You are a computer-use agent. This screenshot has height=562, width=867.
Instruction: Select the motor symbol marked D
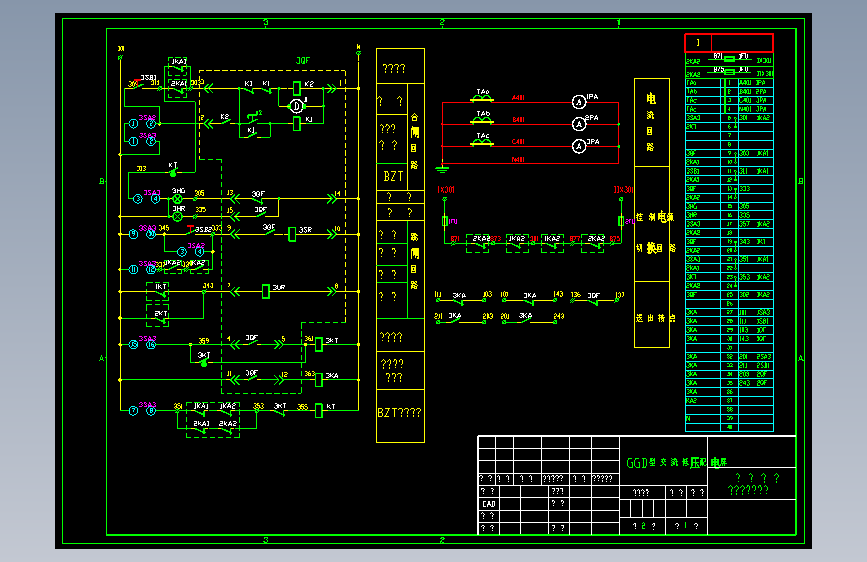[x=296, y=106]
